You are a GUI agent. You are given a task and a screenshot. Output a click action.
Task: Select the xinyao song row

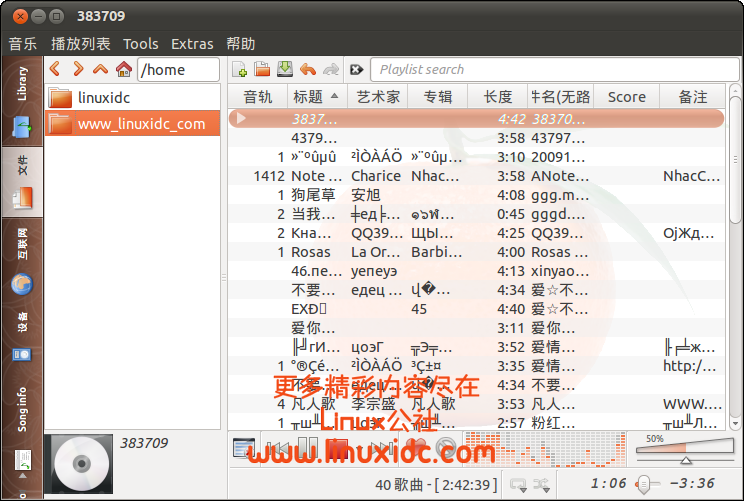point(476,271)
